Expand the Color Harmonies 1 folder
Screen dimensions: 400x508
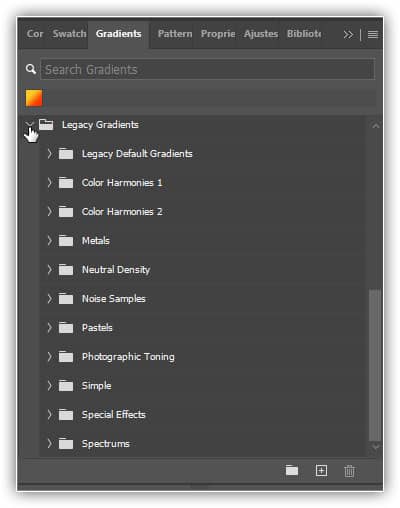[49, 183]
